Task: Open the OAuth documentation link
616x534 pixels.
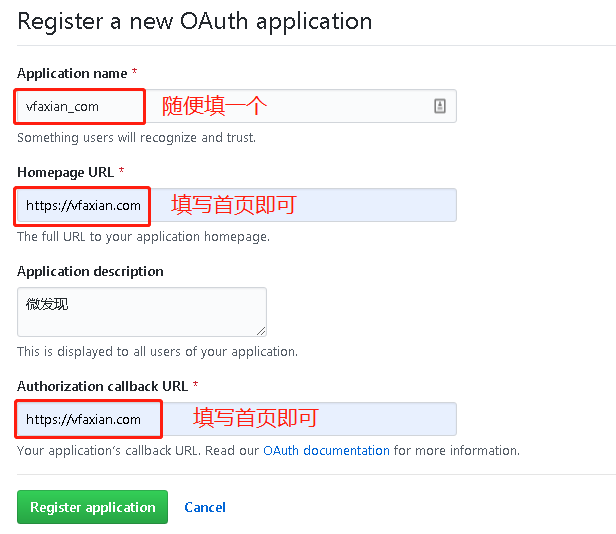Action: [x=326, y=451]
